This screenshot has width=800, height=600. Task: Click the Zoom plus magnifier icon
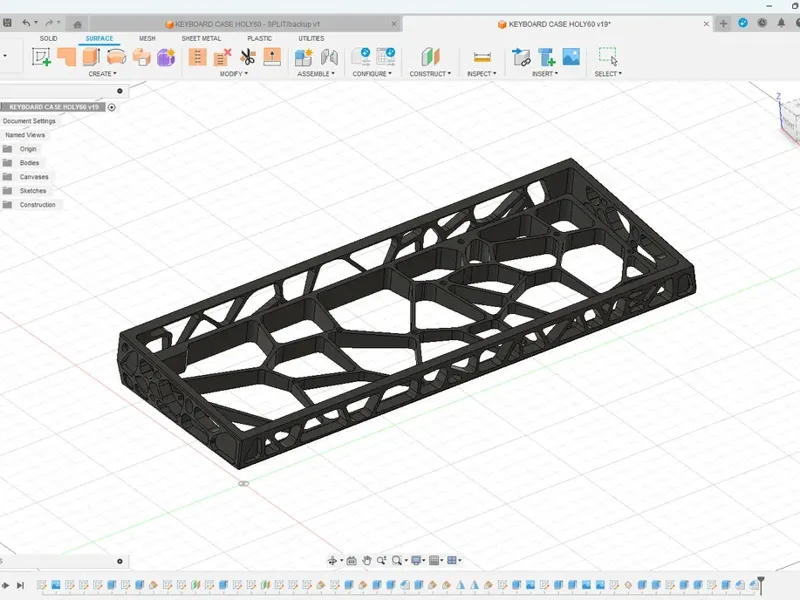[x=381, y=561]
